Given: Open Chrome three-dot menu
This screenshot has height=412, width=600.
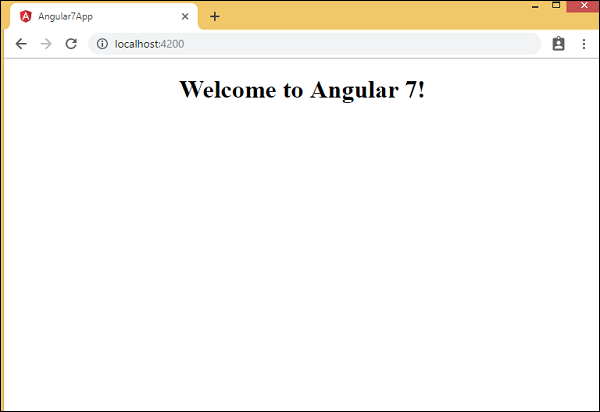Looking at the screenshot, I should (x=584, y=44).
